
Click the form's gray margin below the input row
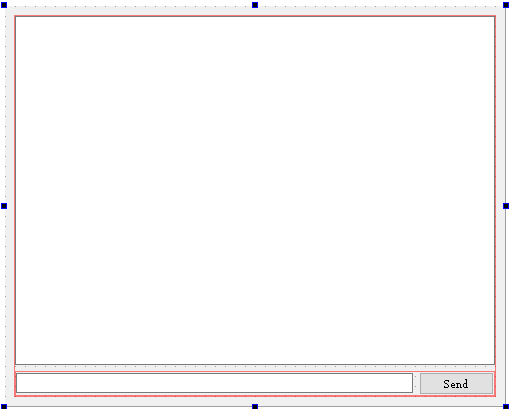coord(255,401)
